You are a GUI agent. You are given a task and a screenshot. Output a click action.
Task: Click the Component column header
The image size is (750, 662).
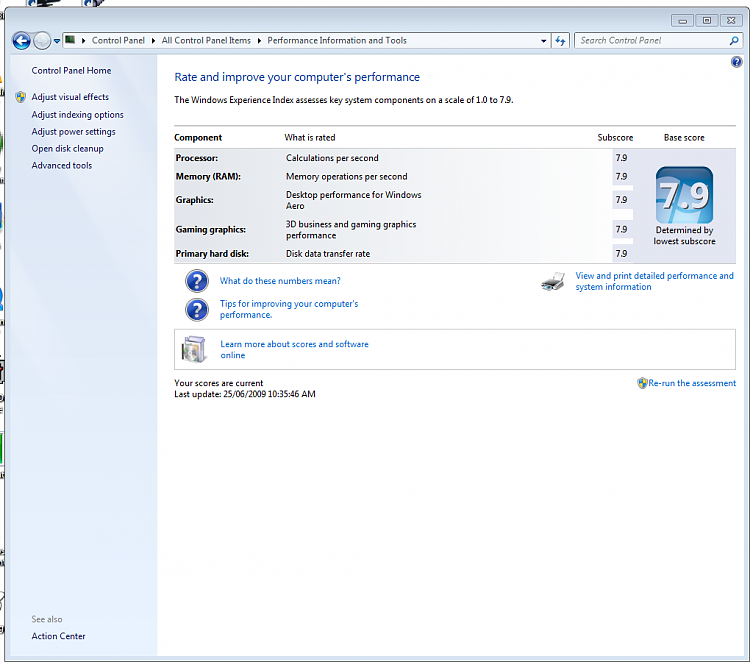(198, 138)
